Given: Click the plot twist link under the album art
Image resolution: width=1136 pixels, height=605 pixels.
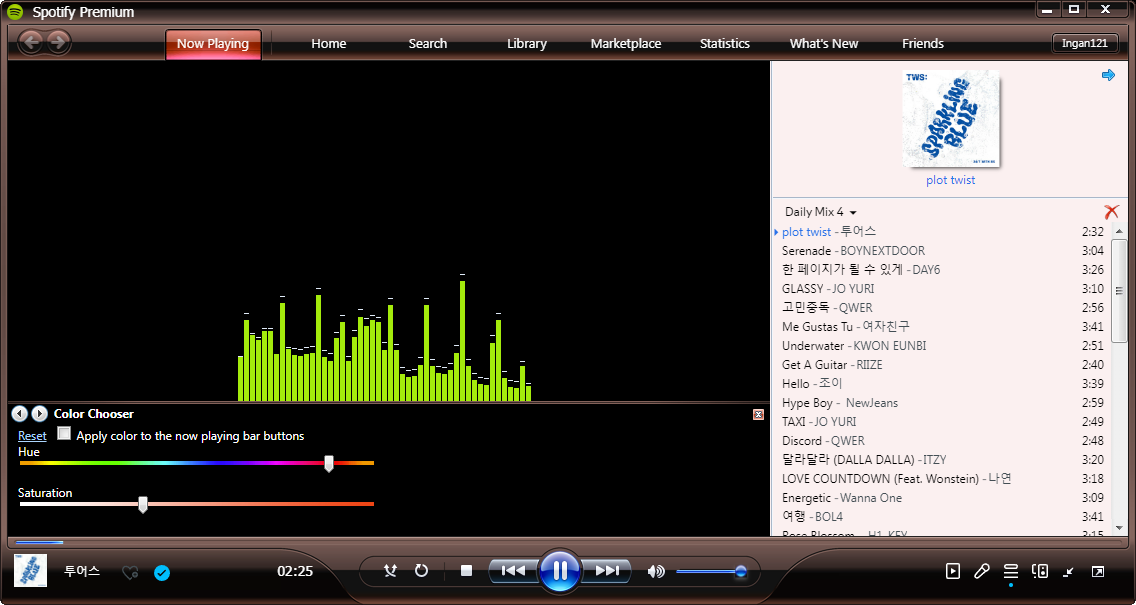Looking at the screenshot, I should pyautogui.click(x=951, y=180).
